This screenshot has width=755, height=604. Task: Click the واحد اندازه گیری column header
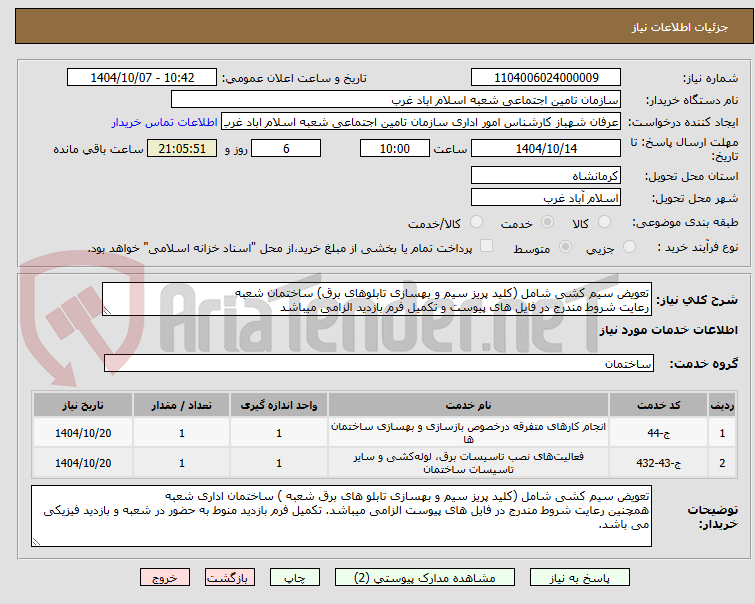point(279,405)
